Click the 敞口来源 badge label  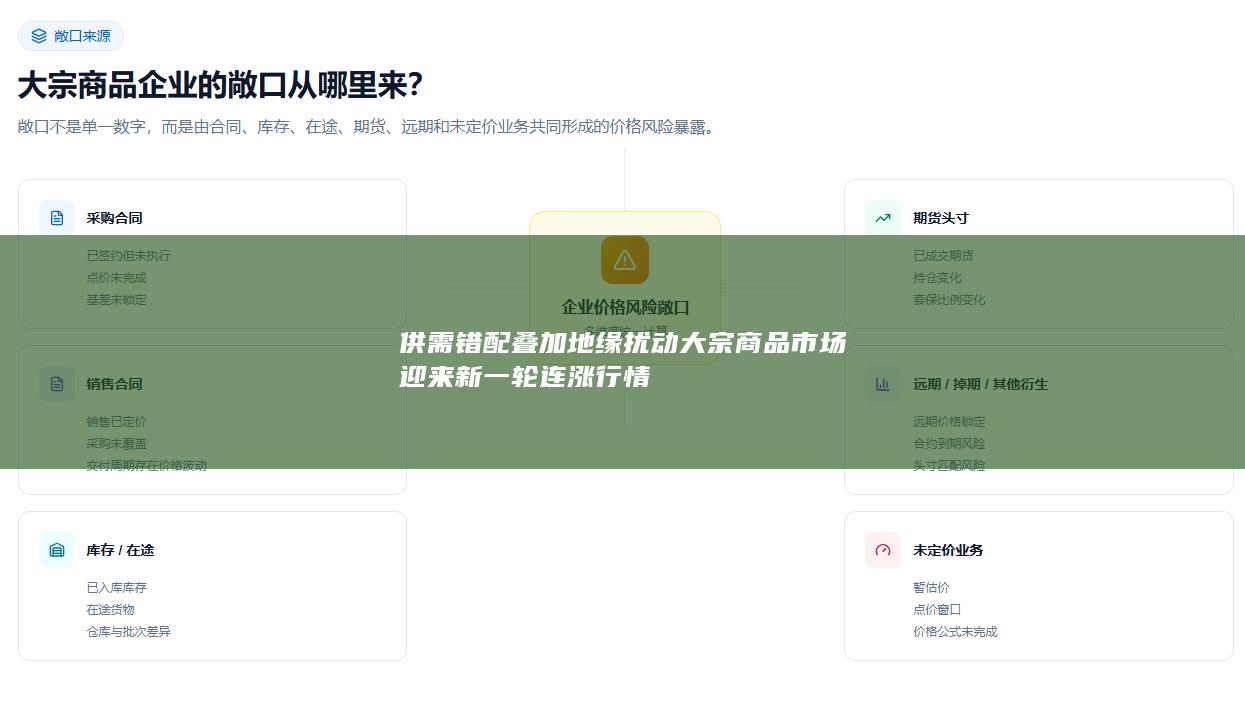[82, 36]
